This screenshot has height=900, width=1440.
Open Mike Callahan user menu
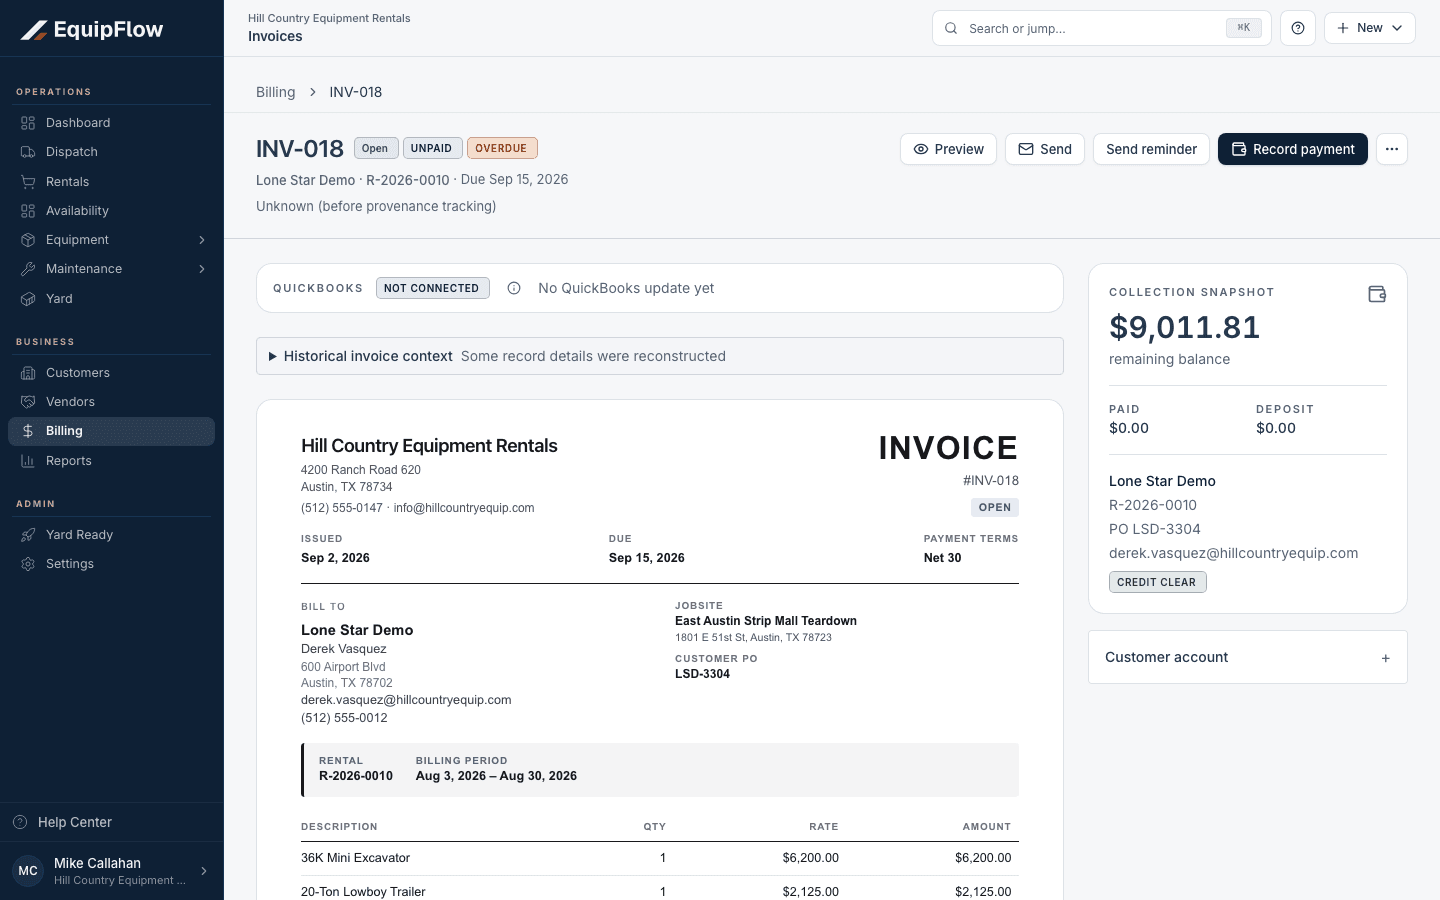click(112, 871)
